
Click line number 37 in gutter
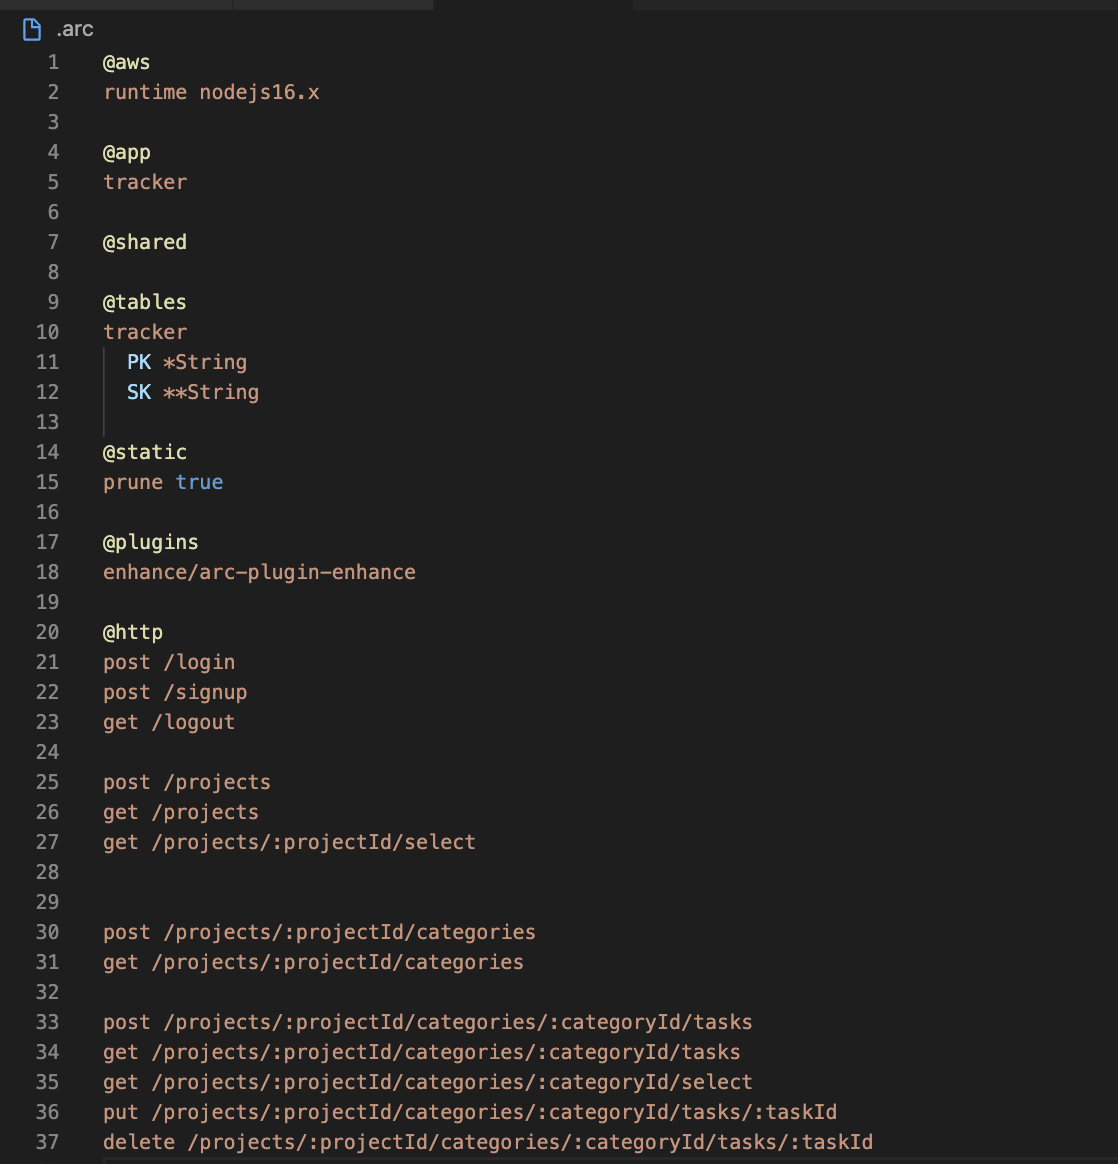48,1142
